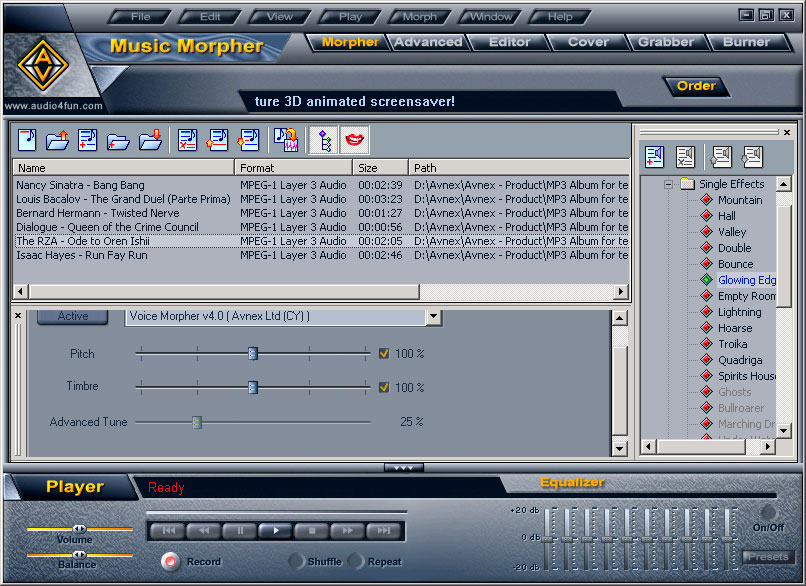Open the Window menu
806x586 pixels.
[490, 17]
